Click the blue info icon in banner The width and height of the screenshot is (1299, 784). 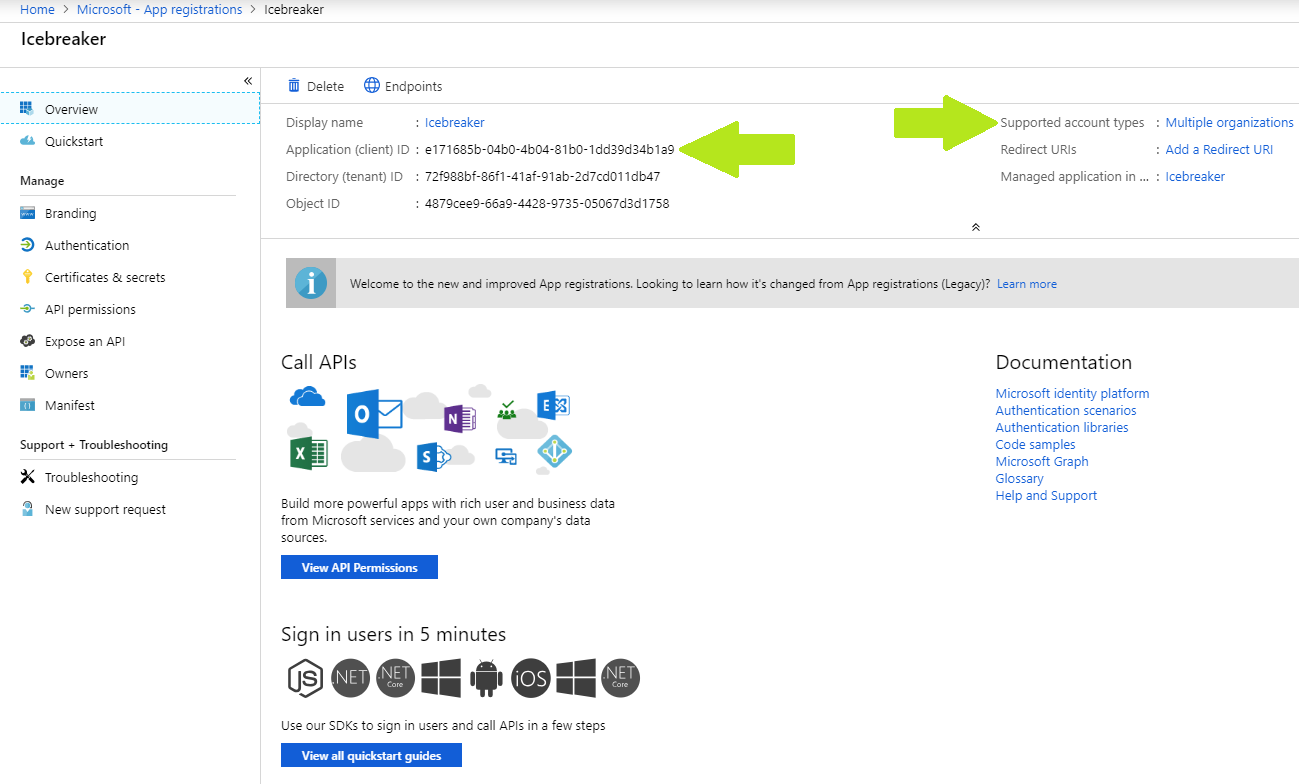(311, 283)
